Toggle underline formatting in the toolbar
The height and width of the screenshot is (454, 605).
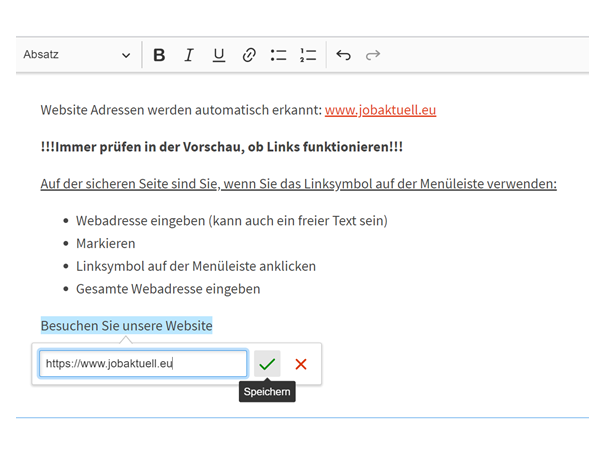(x=219, y=55)
